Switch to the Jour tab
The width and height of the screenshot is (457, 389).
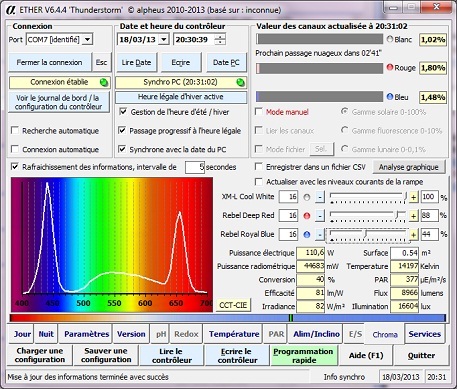click(x=22, y=334)
